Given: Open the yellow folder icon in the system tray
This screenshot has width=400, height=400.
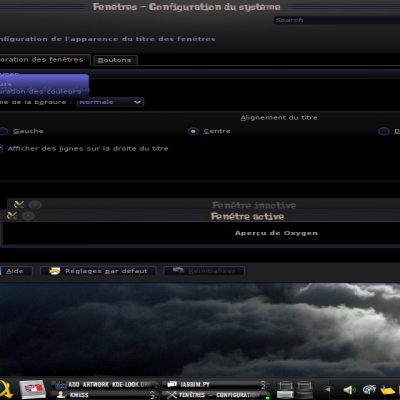Looking at the screenshot, I should tap(388, 390).
